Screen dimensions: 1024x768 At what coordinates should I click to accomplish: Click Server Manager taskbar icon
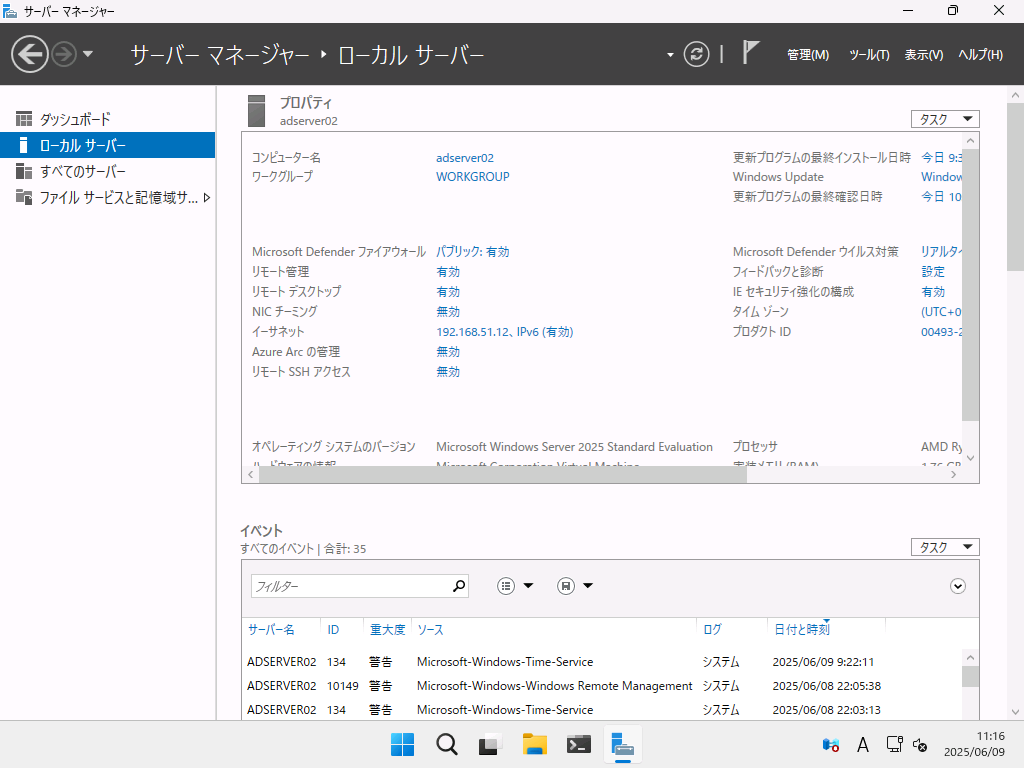622,744
